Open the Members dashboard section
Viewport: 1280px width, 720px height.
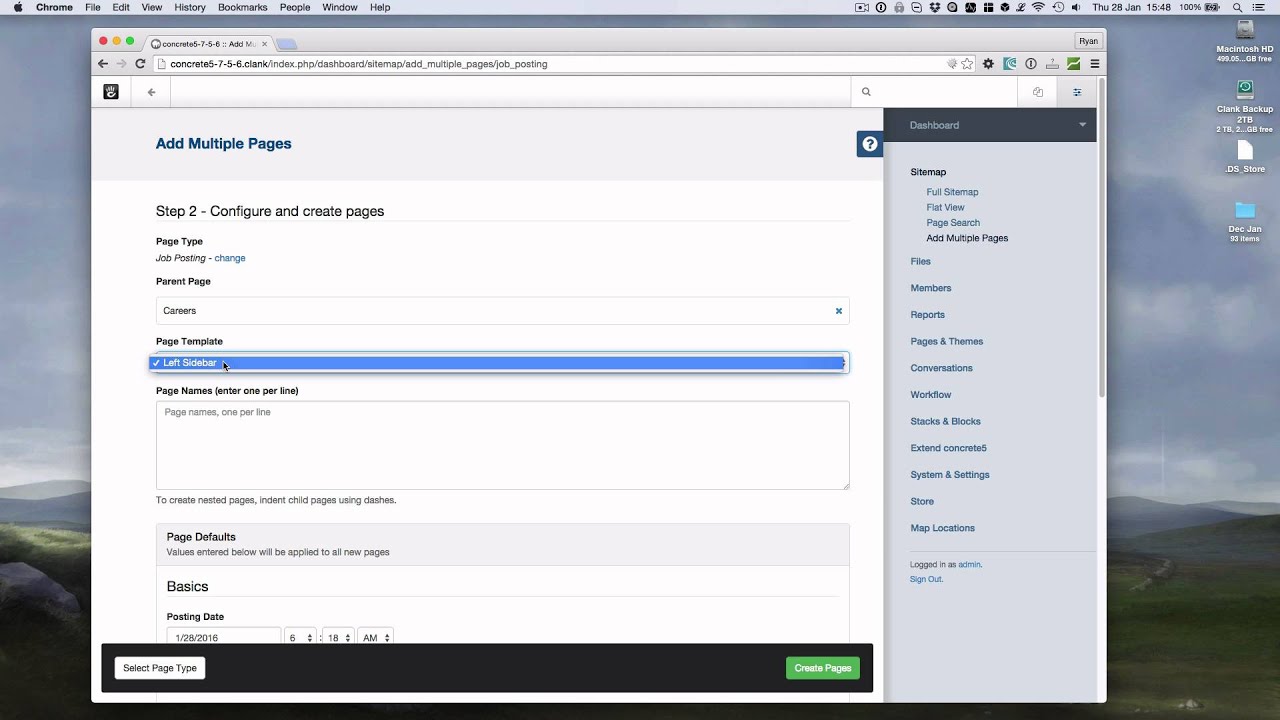coord(931,288)
